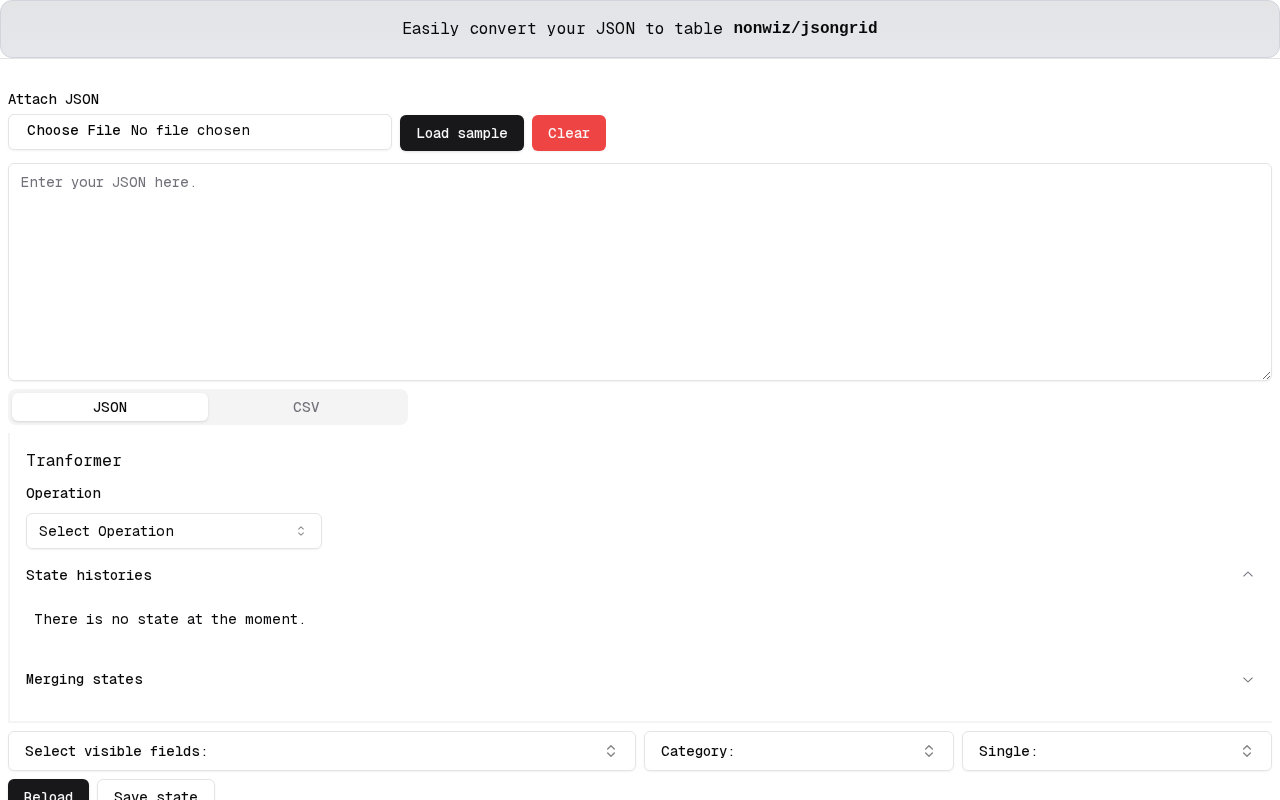Click the textarea resize handle corner
Viewport: 1280px width, 800px height.
point(1266,375)
